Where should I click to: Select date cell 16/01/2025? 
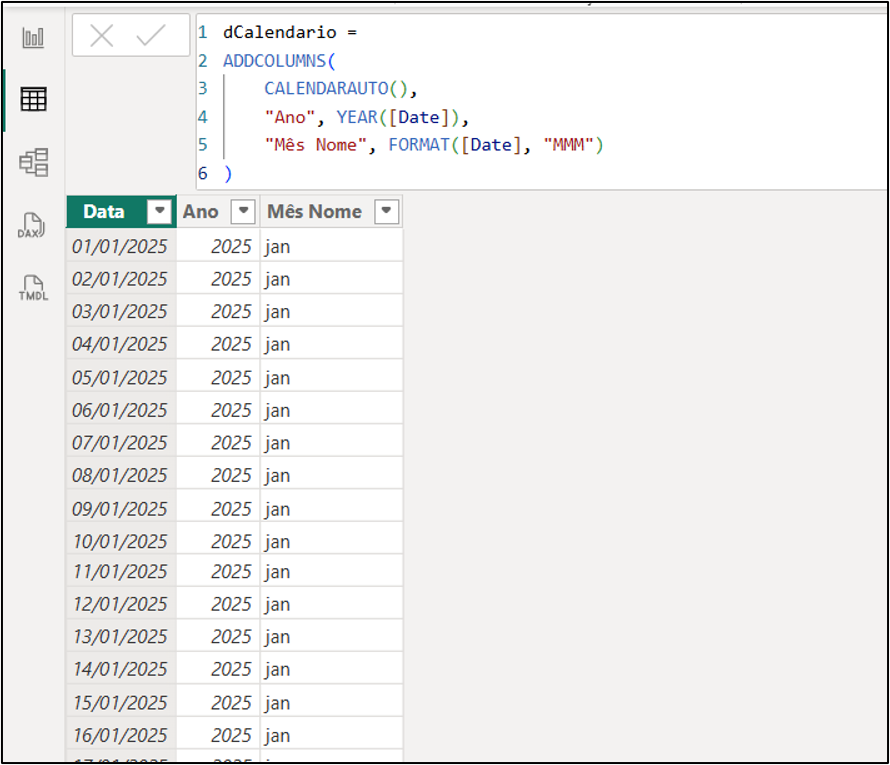(121, 734)
